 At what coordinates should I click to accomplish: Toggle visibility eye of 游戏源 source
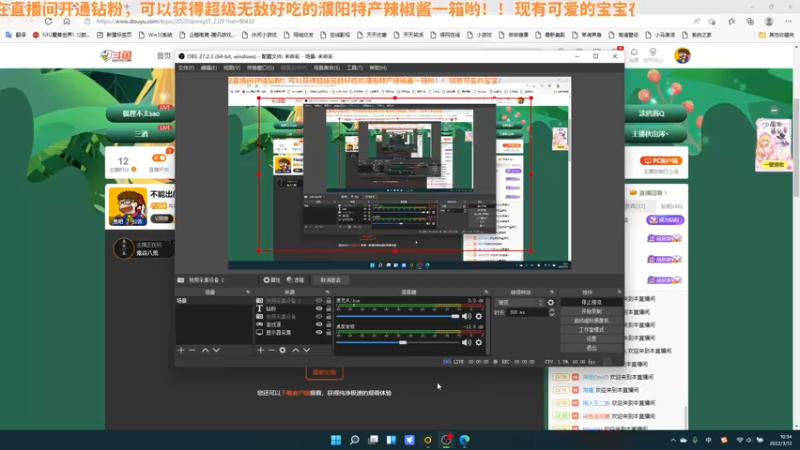(319, 324)
